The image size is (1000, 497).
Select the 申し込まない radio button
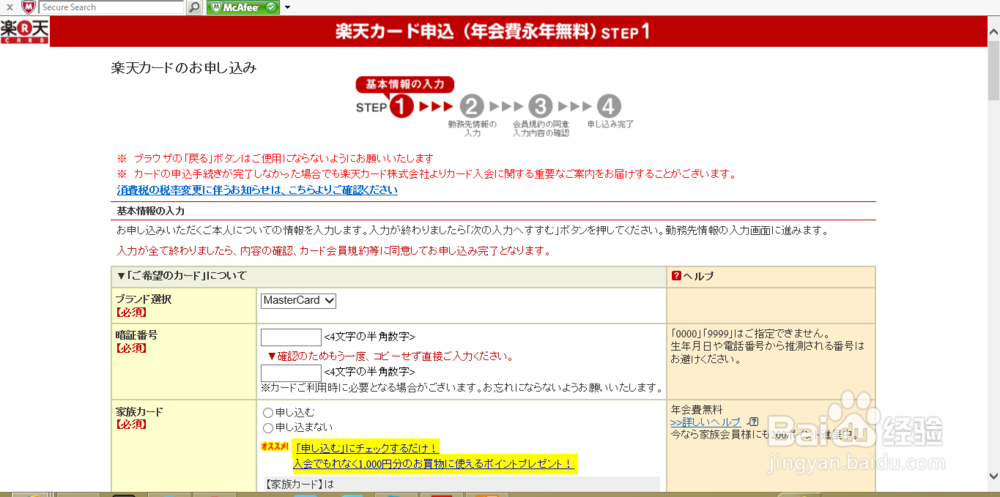pos(268,427)
